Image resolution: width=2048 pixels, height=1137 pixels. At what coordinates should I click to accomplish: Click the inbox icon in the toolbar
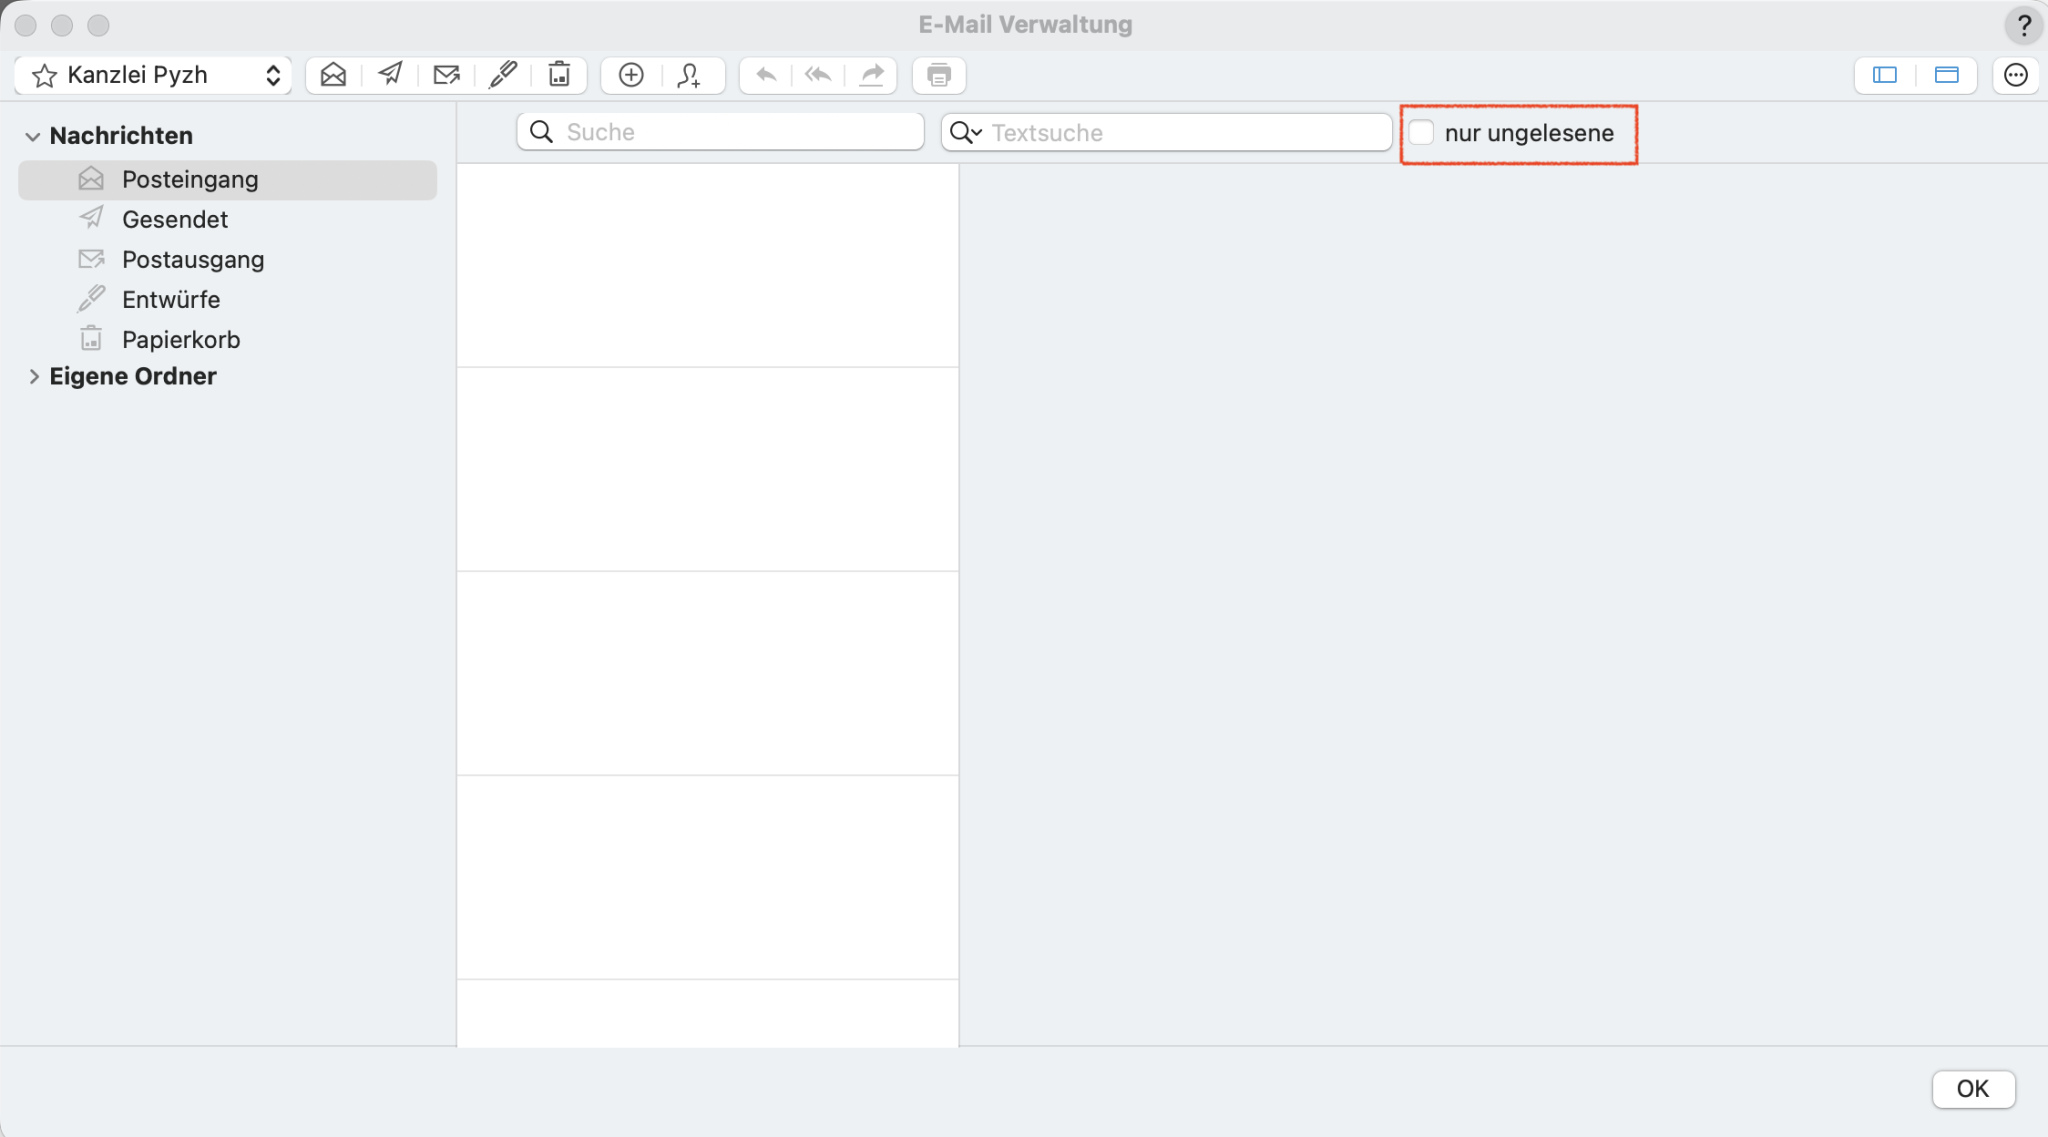(x=333, y=75)
